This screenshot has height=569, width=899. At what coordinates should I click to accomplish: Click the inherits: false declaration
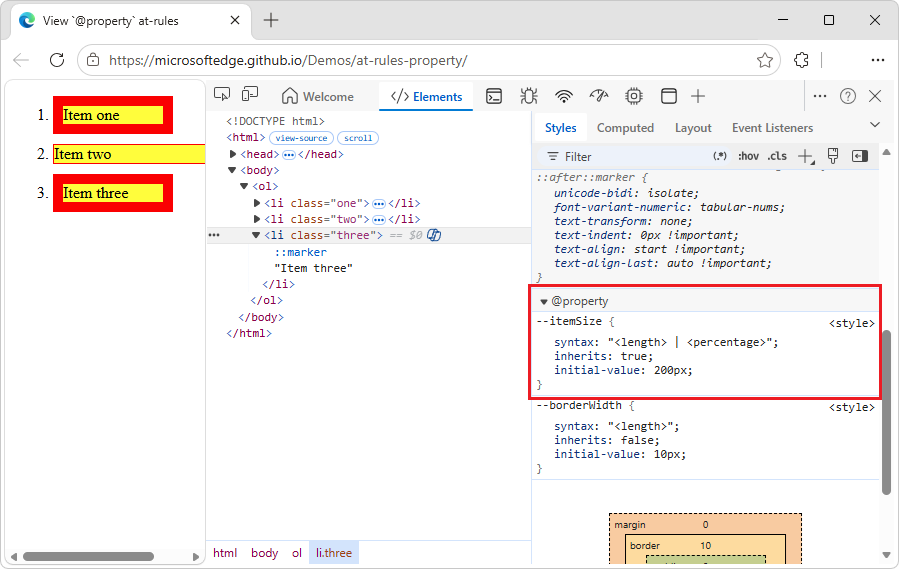[x=607, y=441]
